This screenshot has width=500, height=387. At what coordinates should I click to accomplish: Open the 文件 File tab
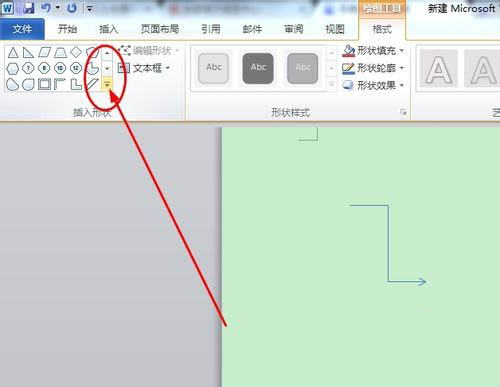tap(22, 29)
